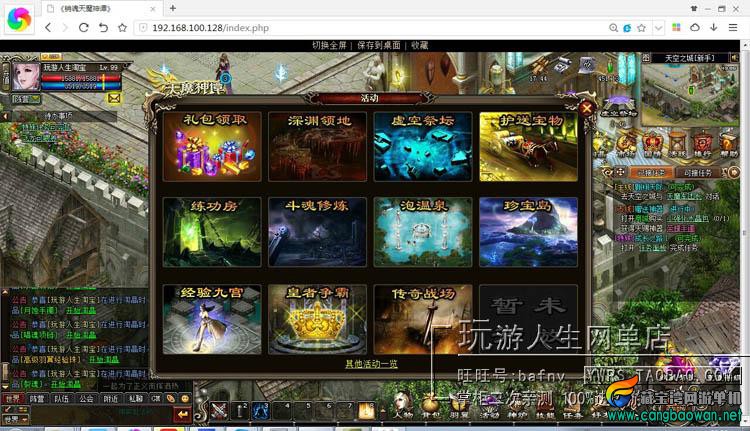Open the 泡温泉 hot spring tile
This screenshot has width=750, height=431.
pyautogui.click(x=423, y=232)
